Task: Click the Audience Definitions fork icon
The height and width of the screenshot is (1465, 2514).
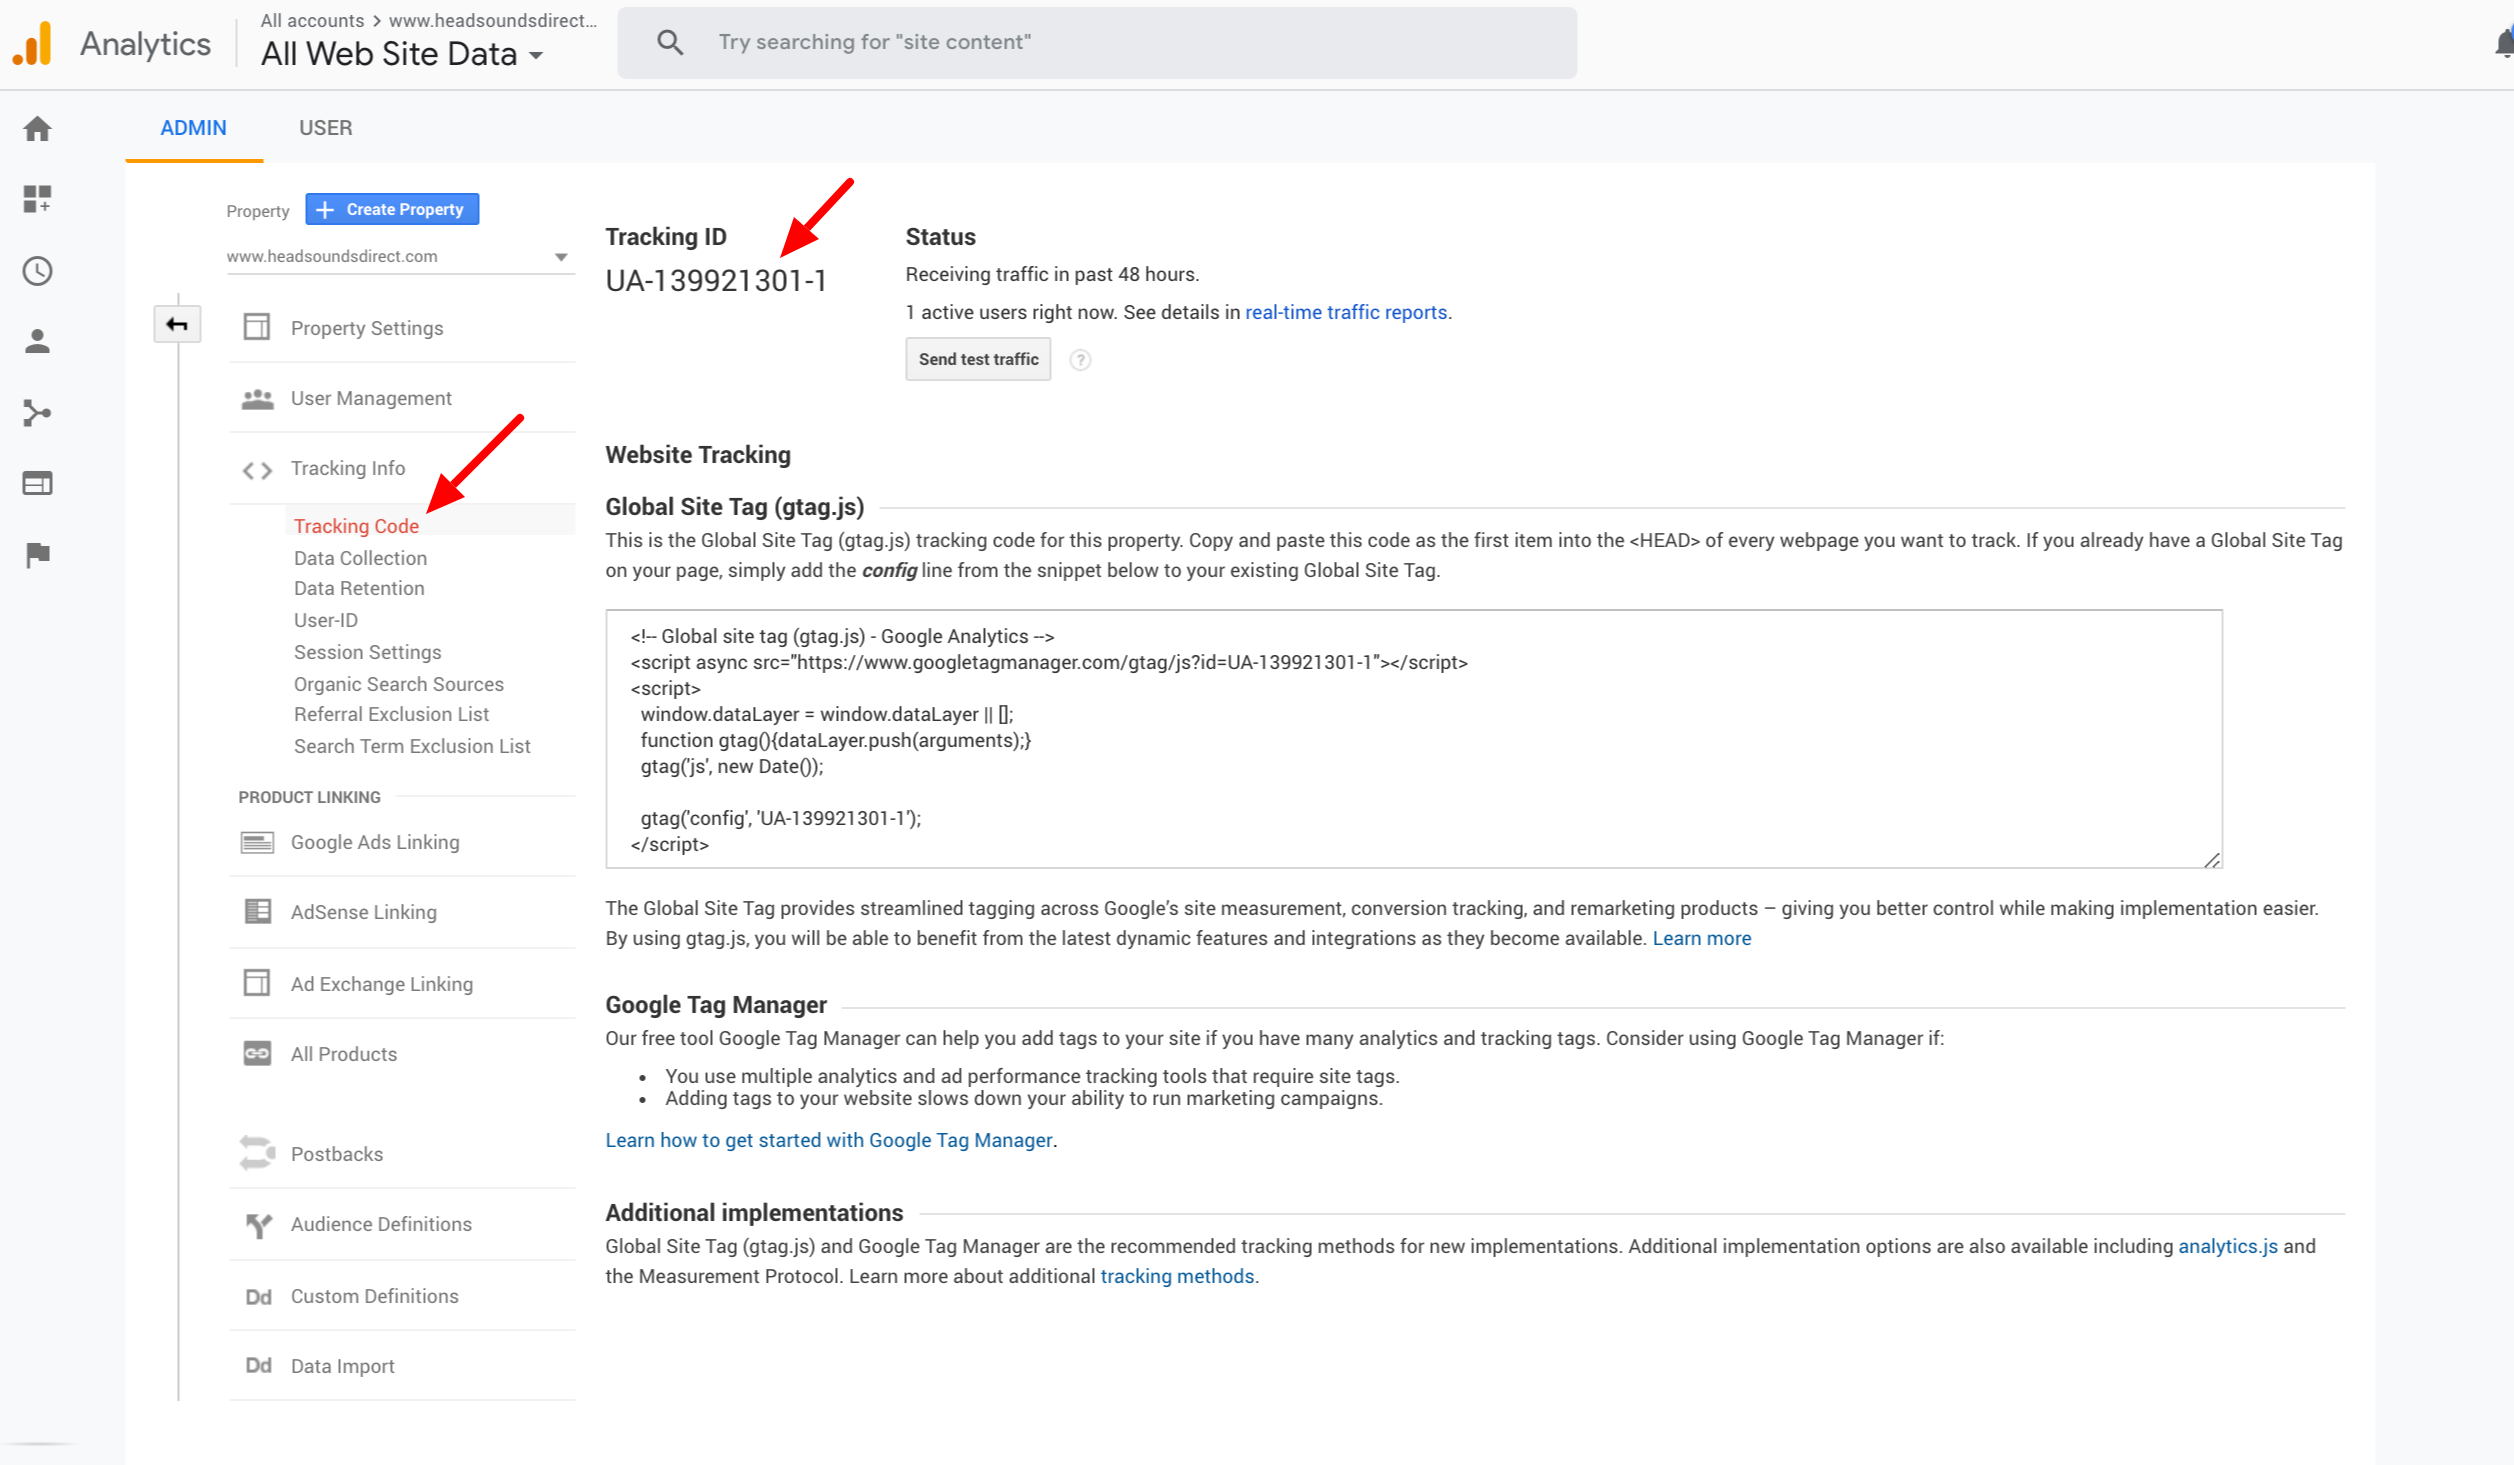Action: click(x=258, y=1225)
